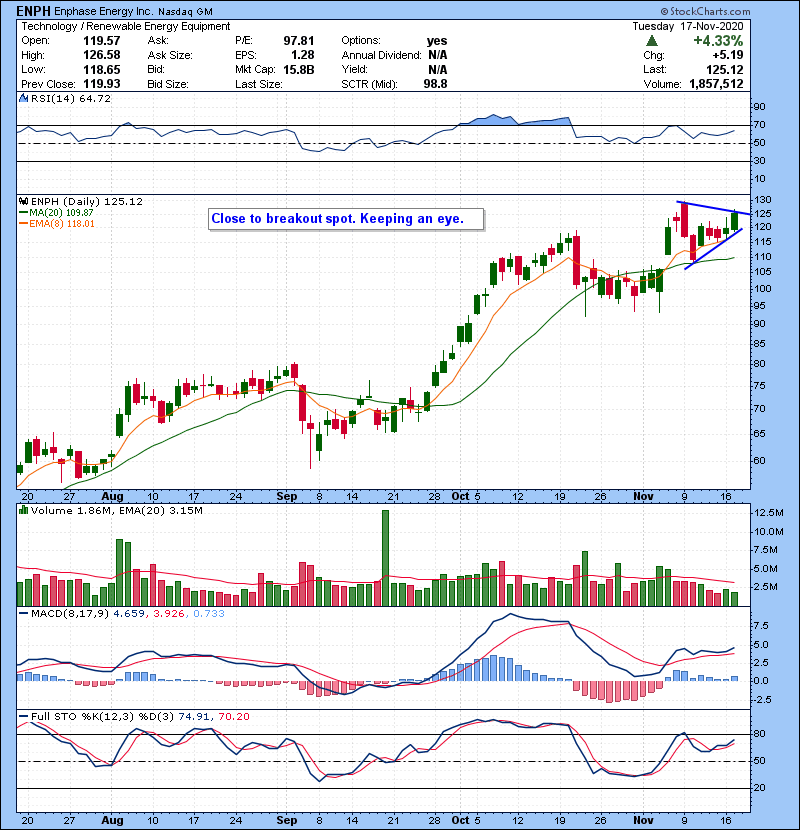Click the 'Nov' label on the price chart axis
Screen dimensions: 800x830
pyautogui.click(x=643, y=496)
